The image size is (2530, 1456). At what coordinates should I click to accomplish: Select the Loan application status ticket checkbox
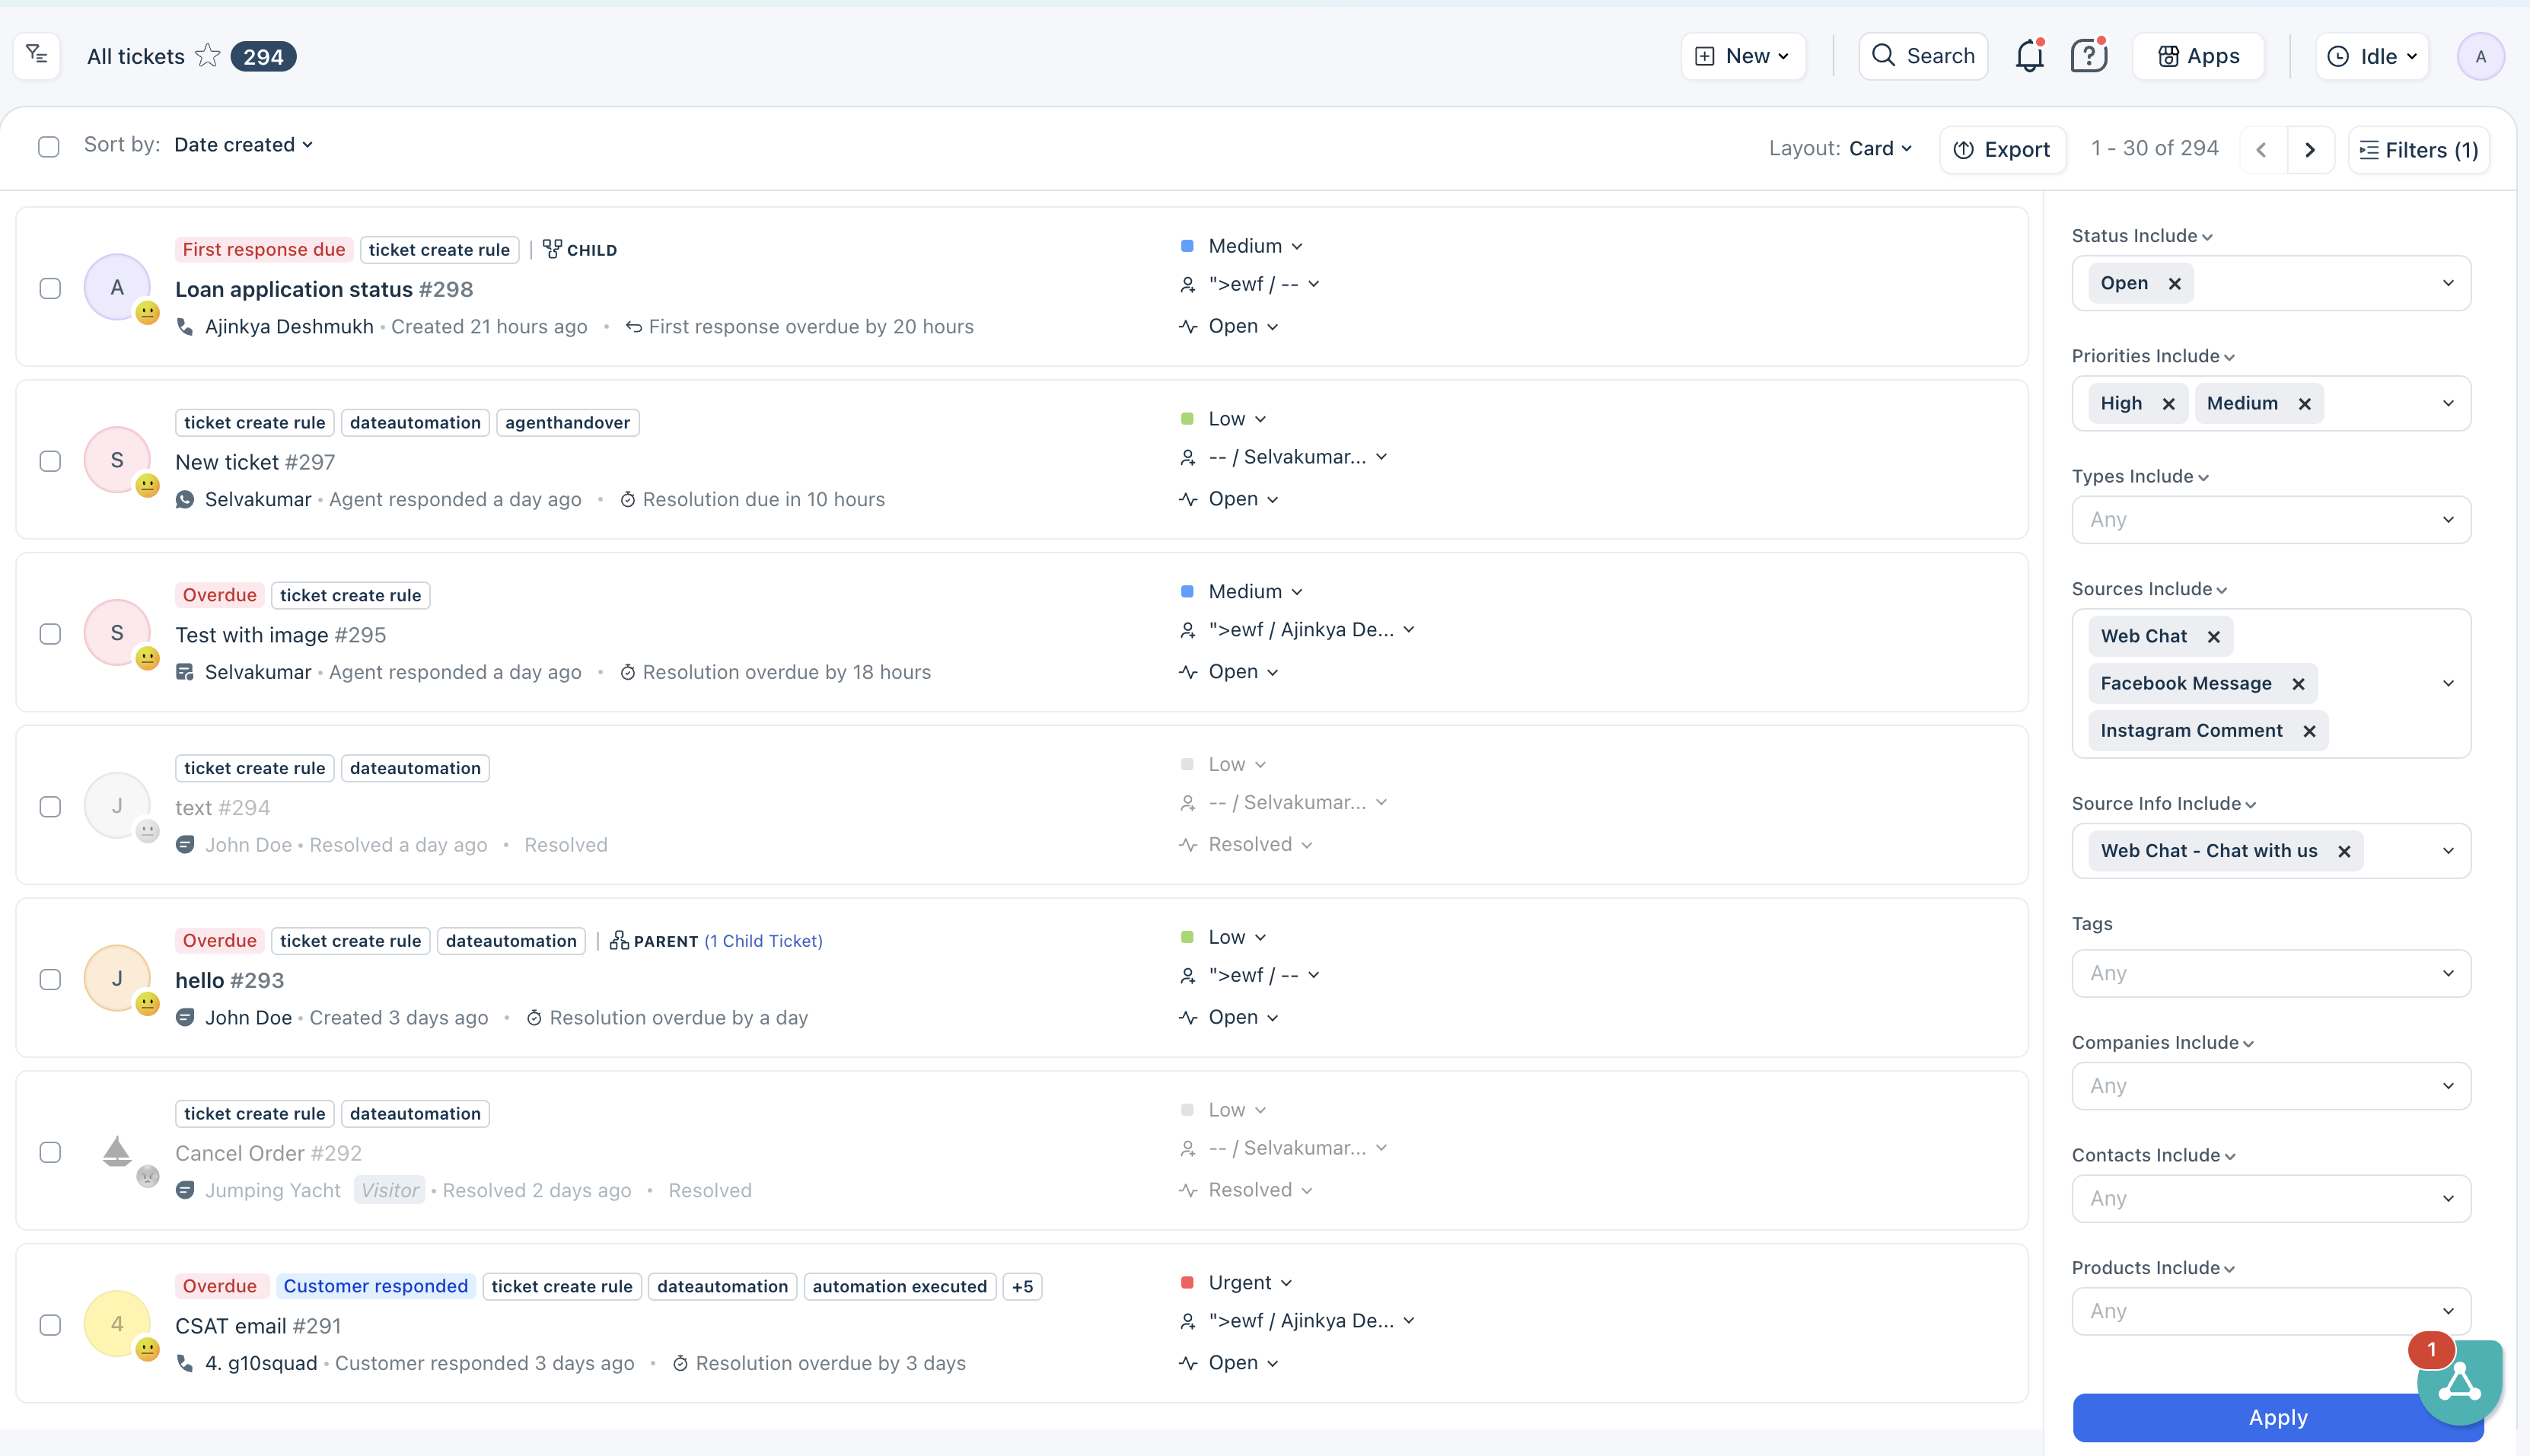[50, 289]
